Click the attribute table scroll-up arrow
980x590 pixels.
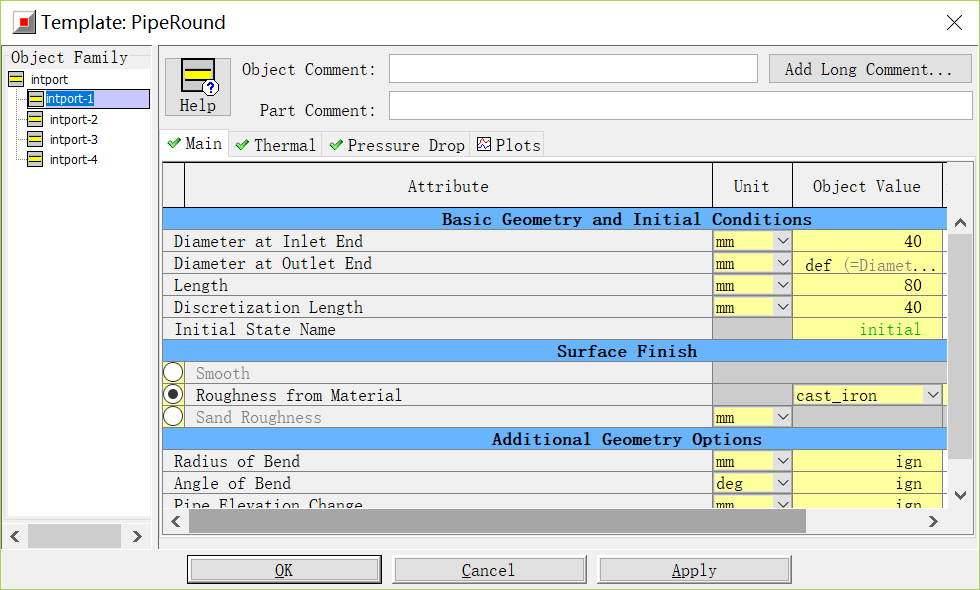coord(961,222)
